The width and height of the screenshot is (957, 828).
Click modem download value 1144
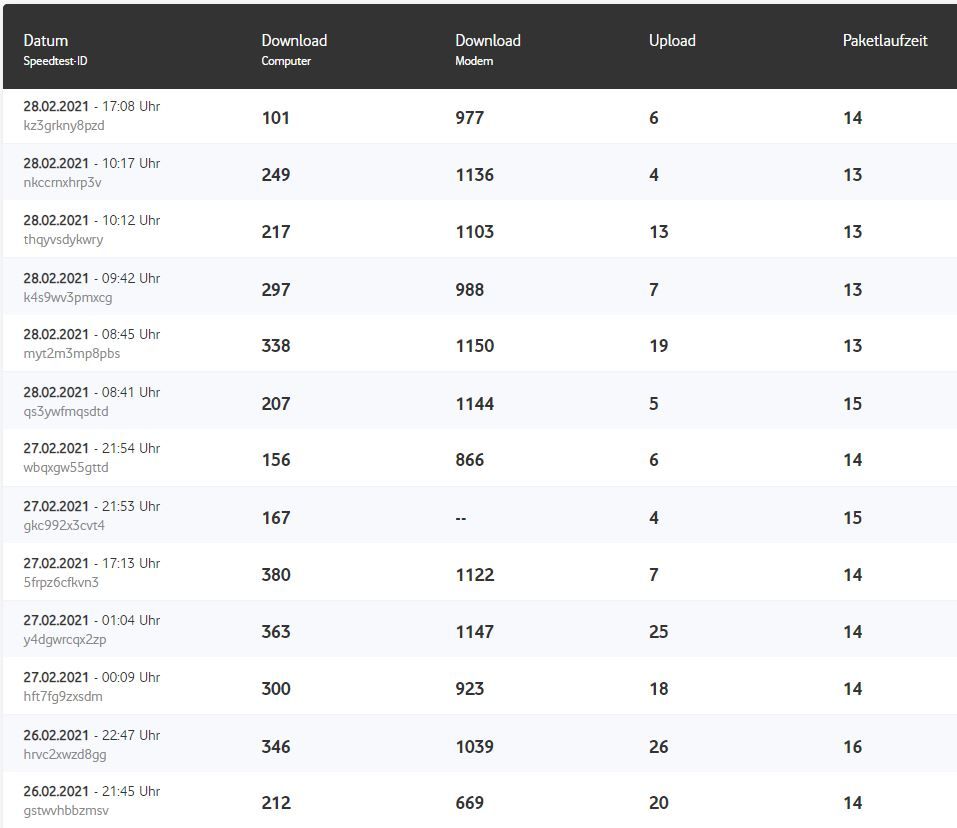coord(475,404)
